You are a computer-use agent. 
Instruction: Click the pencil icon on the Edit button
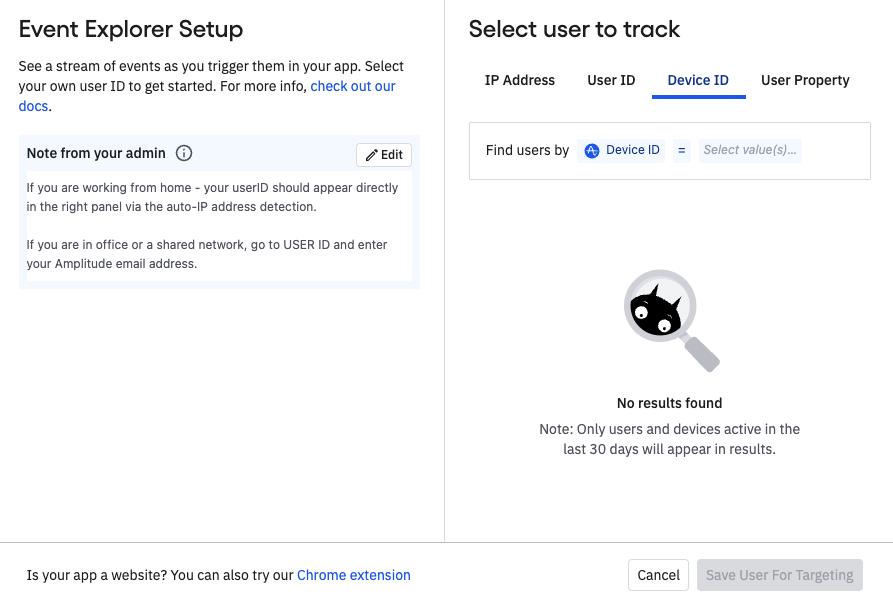(x=371, y=155)
